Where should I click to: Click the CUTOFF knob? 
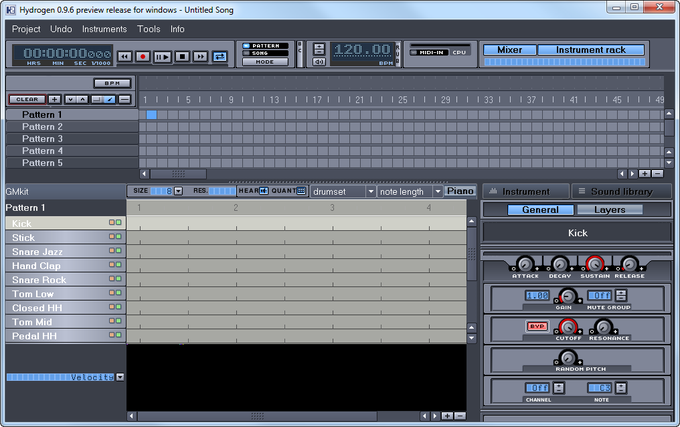point(568,326)
